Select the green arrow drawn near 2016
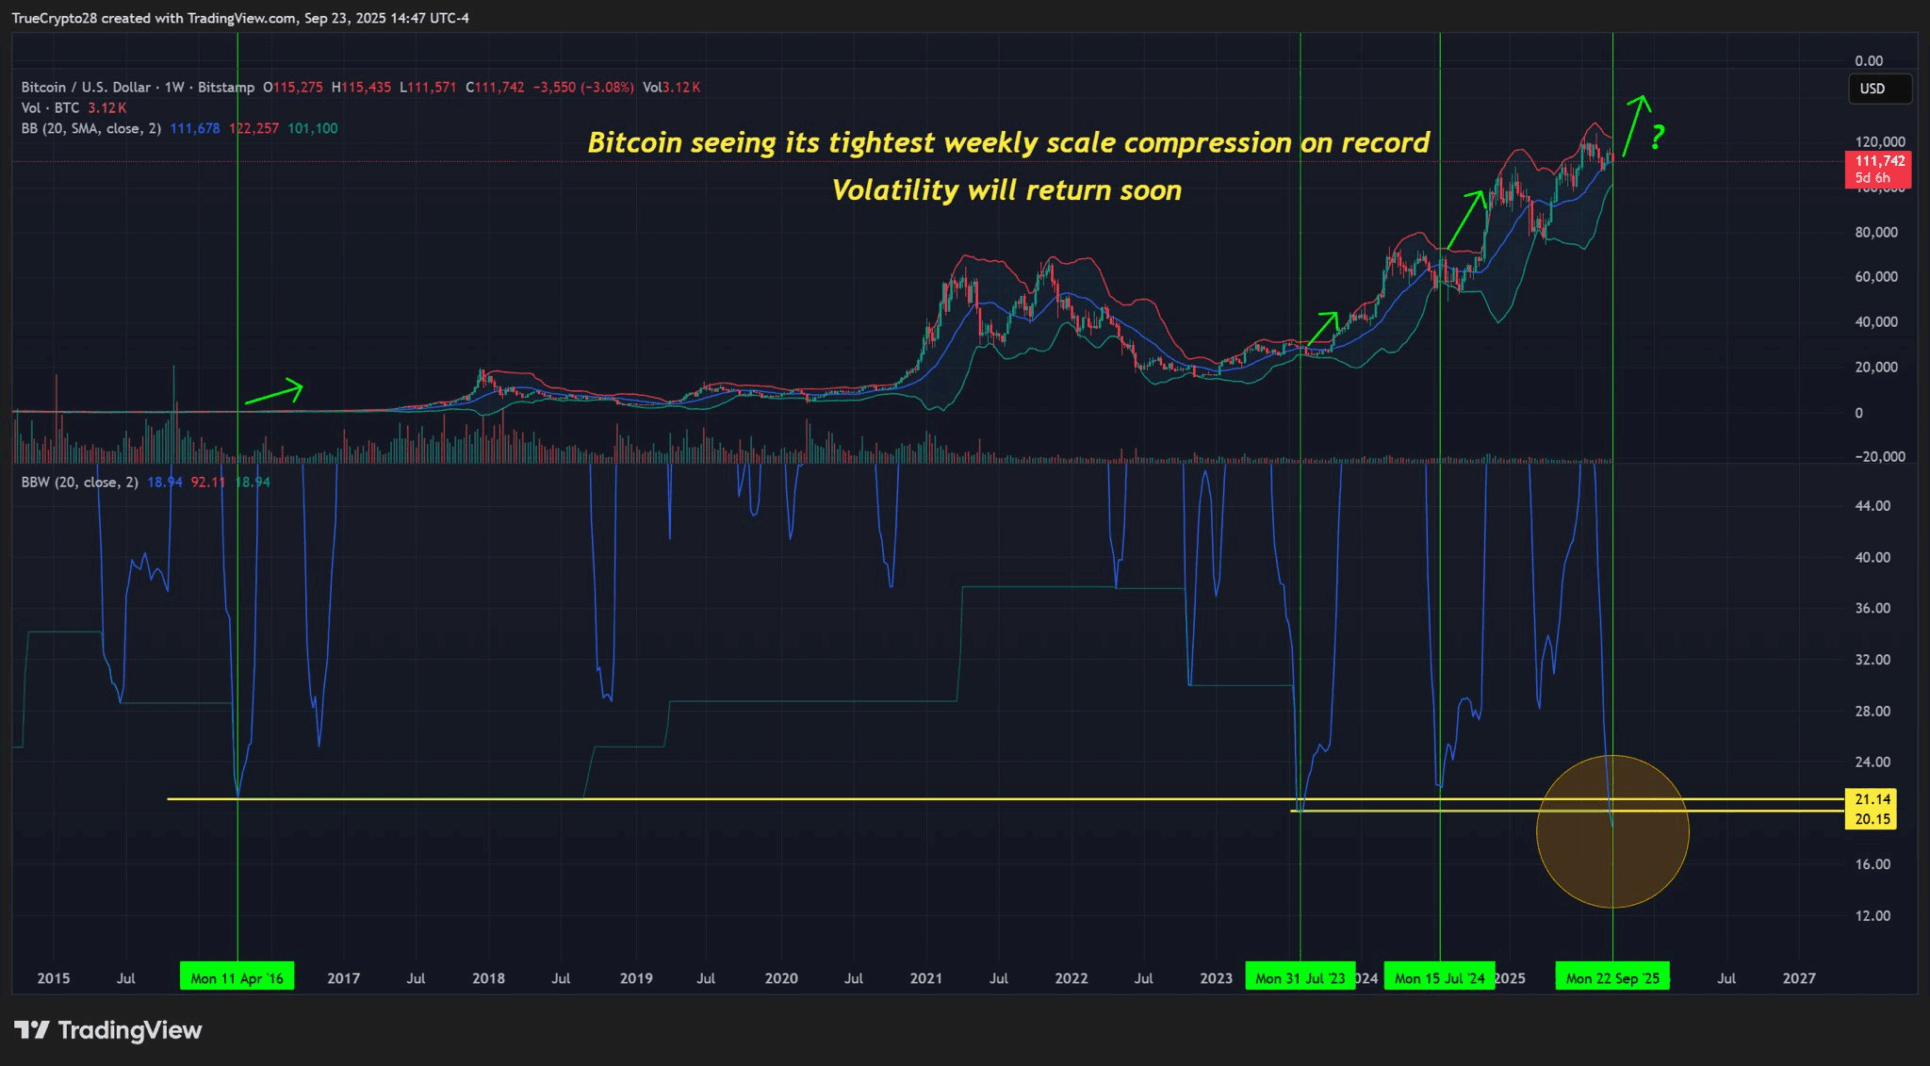This screenshot has width=1930, height=1066. click(x=275, y=392)
